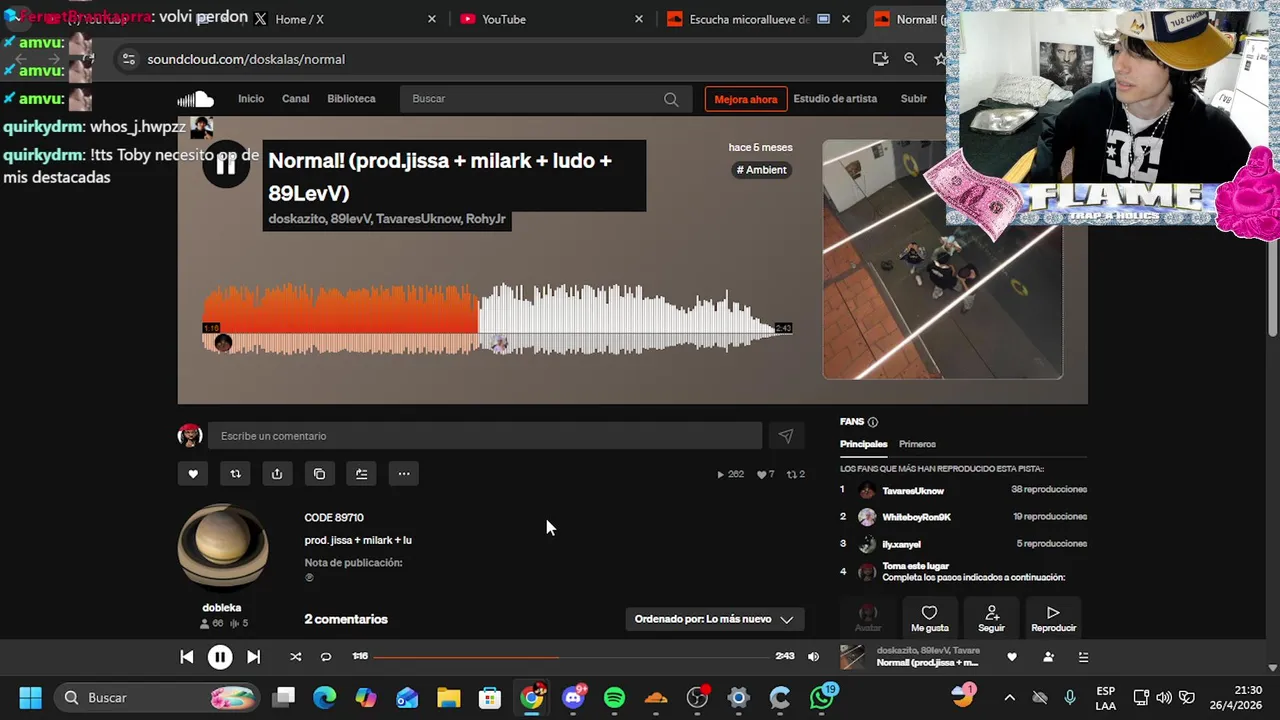The width and height of the screenshot is (1280, 720).
Task: Share the track using the share icon
Action: (277, 474)
